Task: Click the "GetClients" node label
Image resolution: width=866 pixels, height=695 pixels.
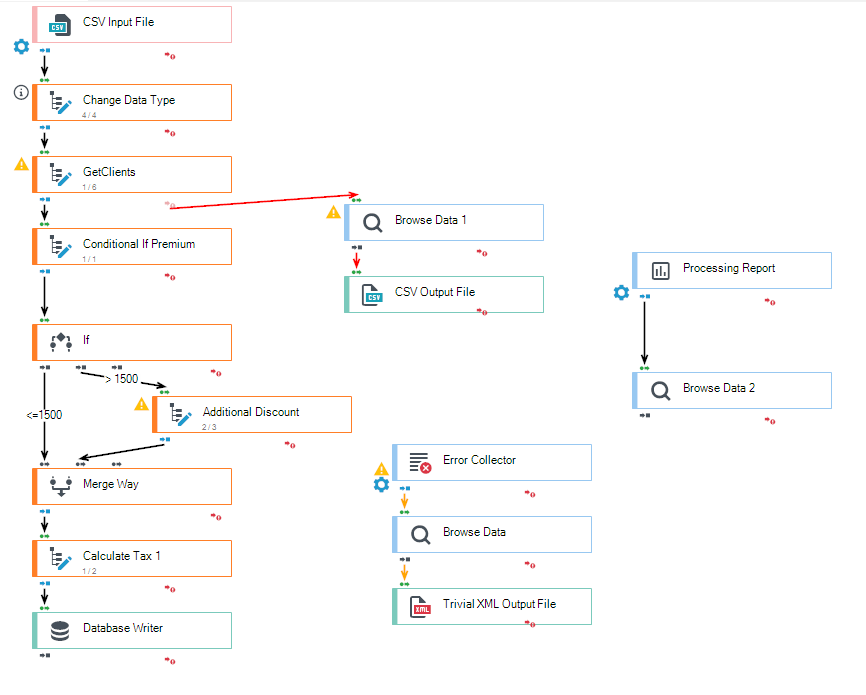Action: point(109,172)
